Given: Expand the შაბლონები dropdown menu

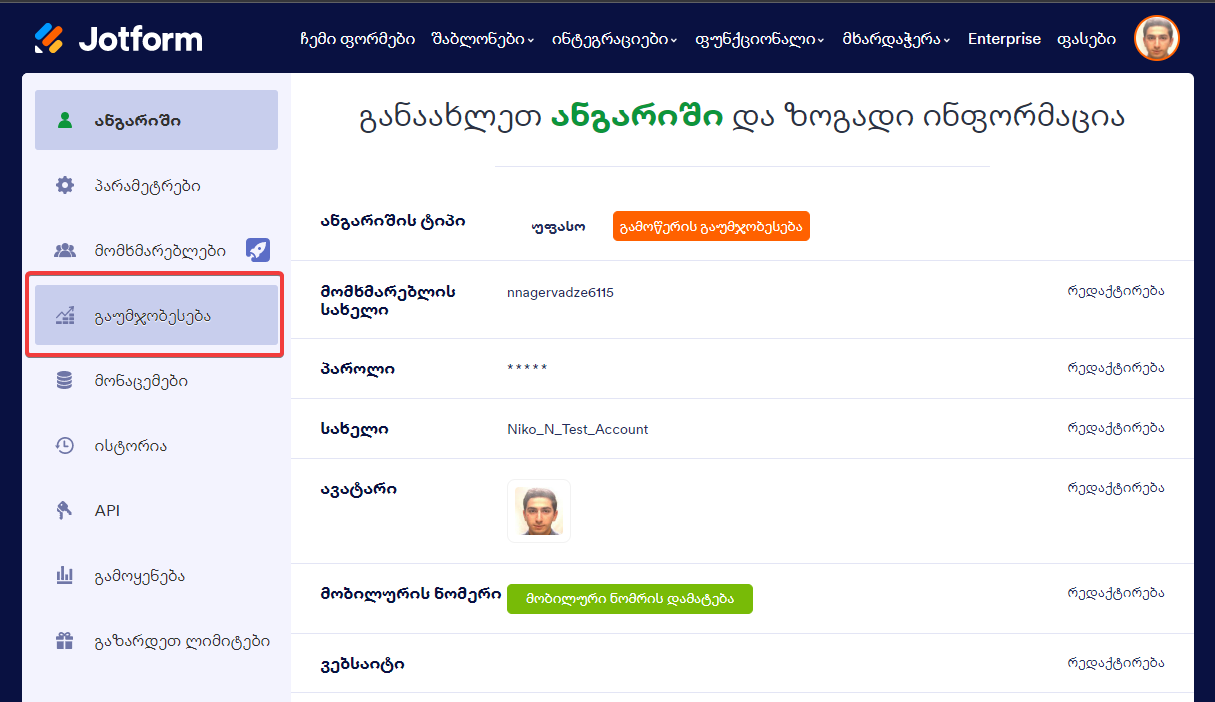Looking at the screenshot, I should [483, 39].
